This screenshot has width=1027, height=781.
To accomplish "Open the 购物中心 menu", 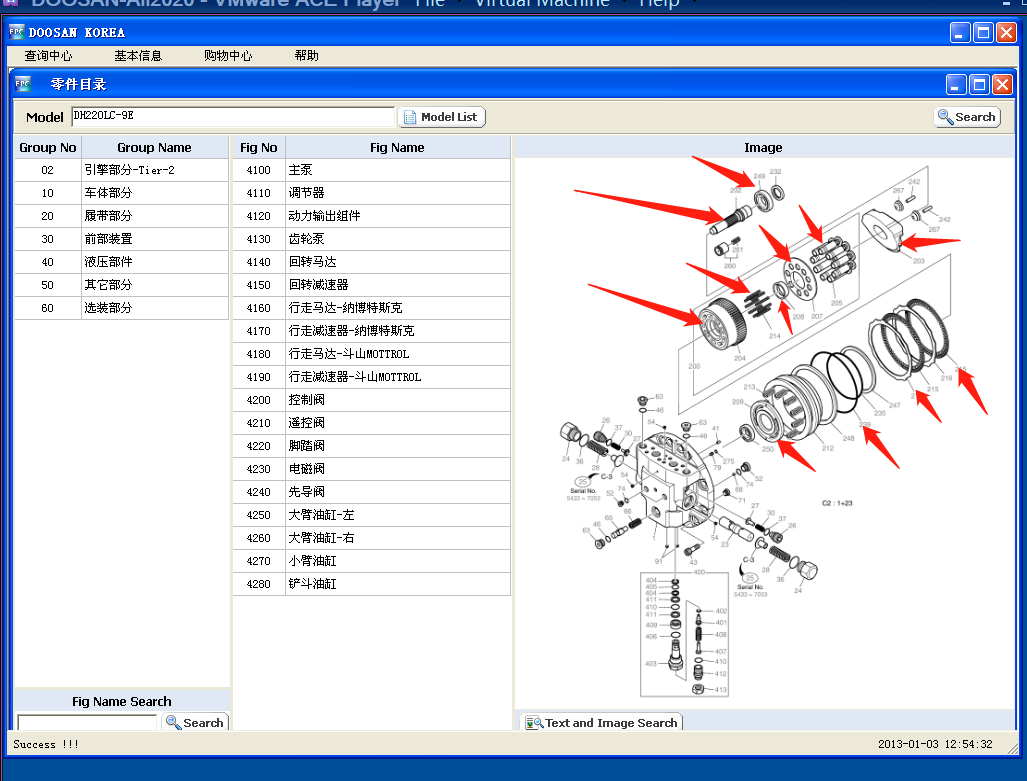I will click(228, 56).
